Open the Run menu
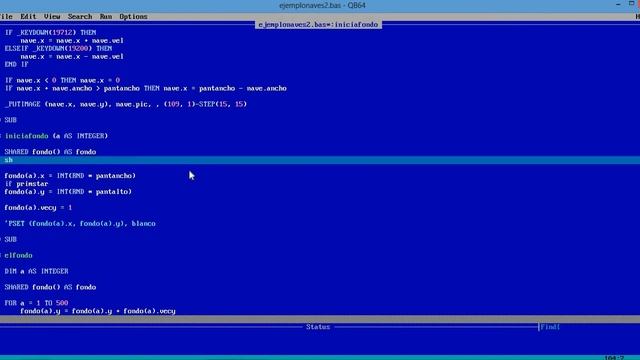640x360 pixels. coord(106,17)
